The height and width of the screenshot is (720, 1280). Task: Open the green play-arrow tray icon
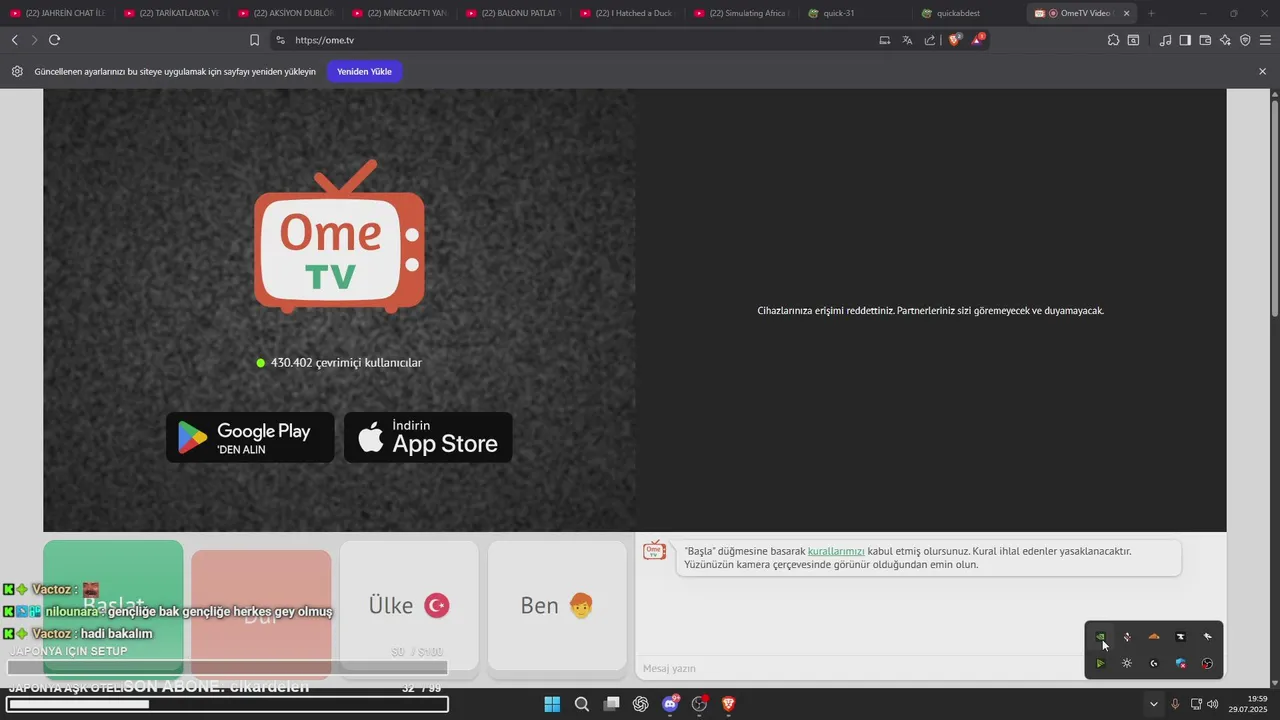[1100, 663]
